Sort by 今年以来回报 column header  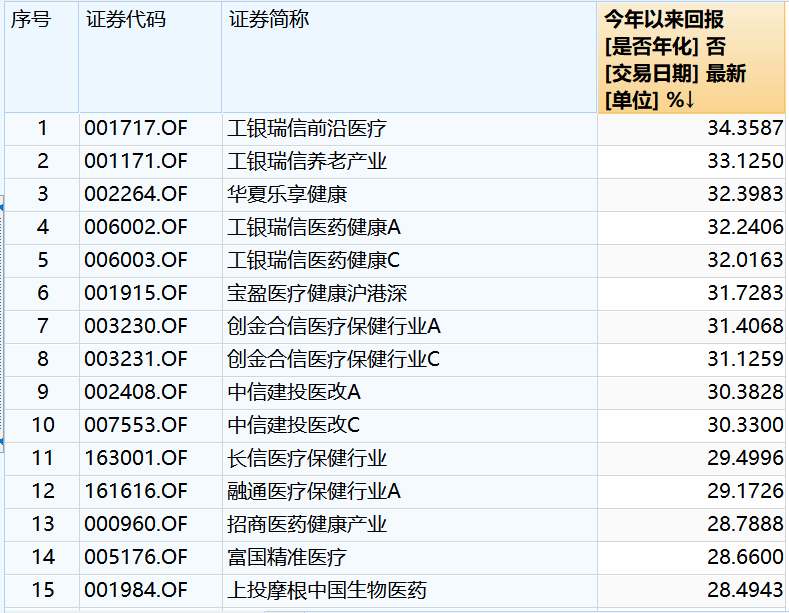pos(691,58)
